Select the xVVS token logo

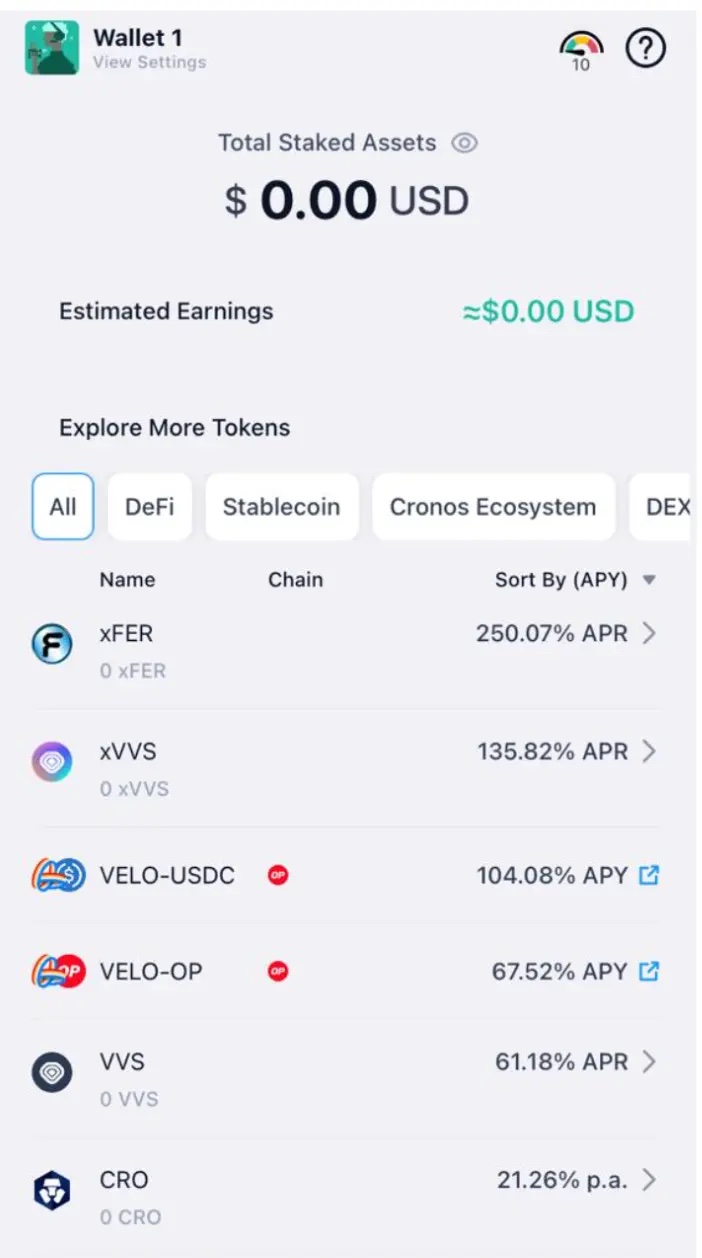click(x=51, y=762)
